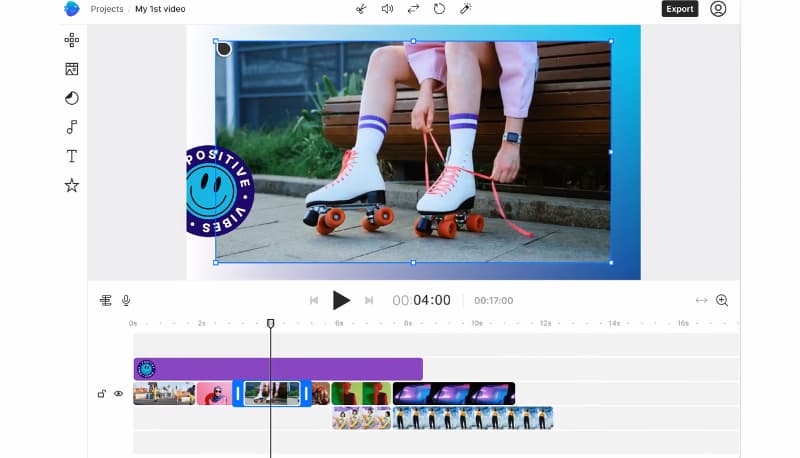The width and height of the screenshot is (800, 458).
Task: Select the purple neon lights clip
Action: (x=454, y=394)
